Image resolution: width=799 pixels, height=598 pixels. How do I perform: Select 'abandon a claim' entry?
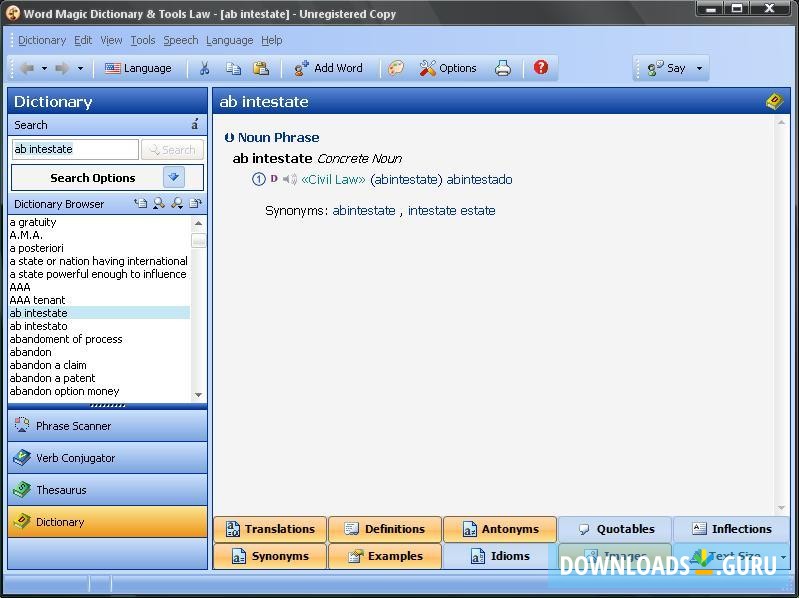48,365
